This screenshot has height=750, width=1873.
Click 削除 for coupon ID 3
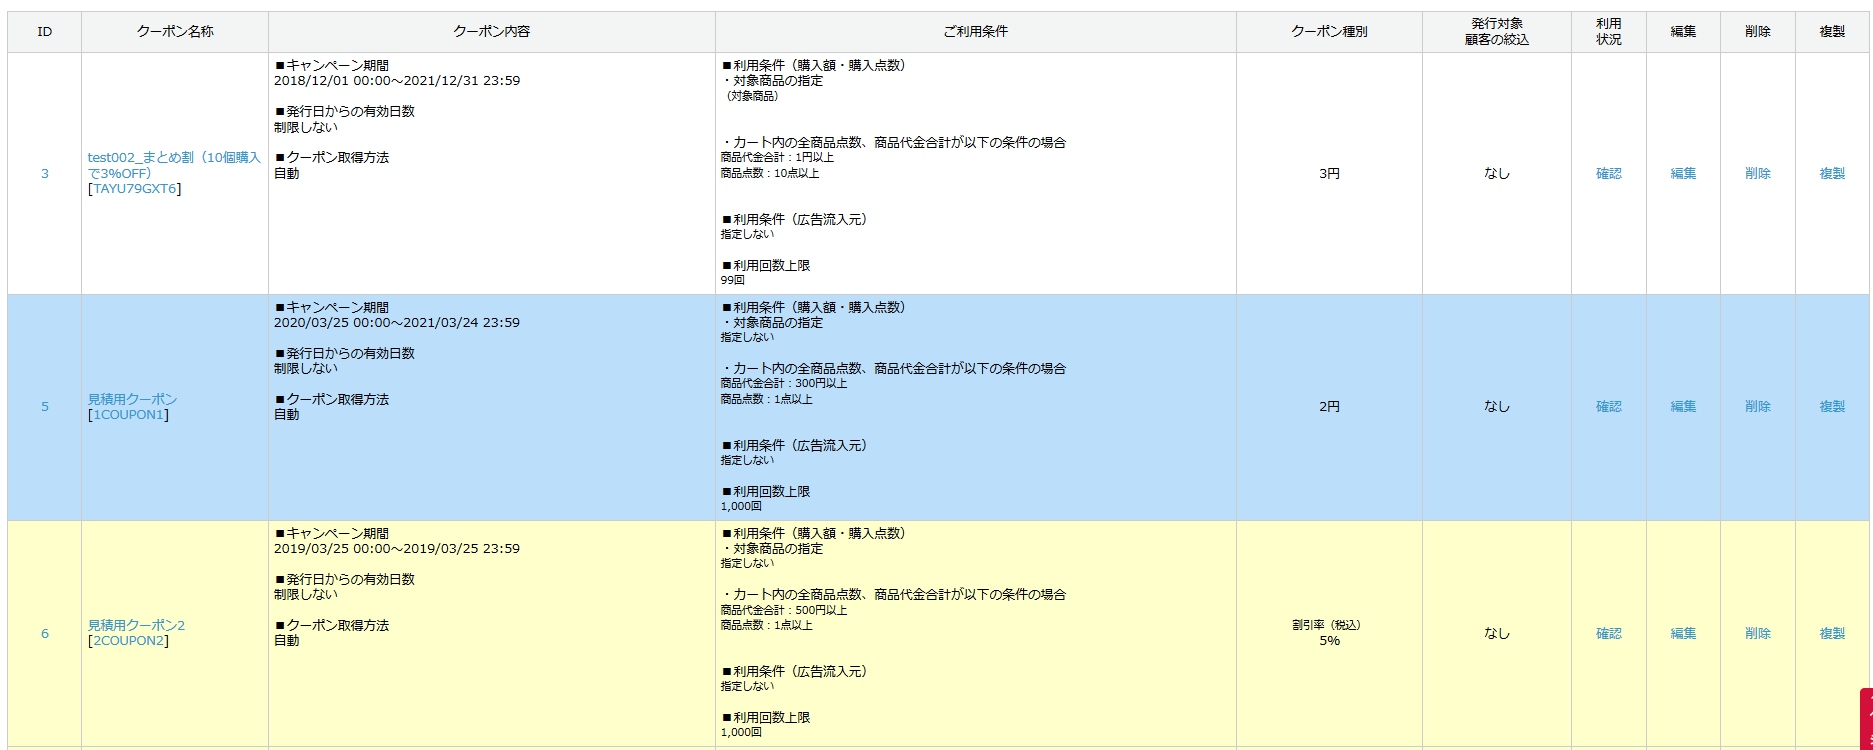1757,174
